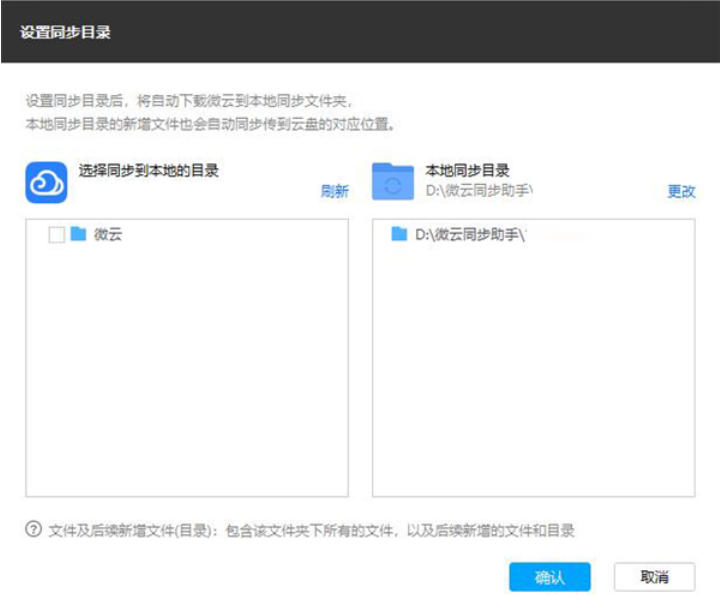Viewport: 720px width, 600px height.
Task: Check the 微云 folder checkbox
Action: point(56,235)
